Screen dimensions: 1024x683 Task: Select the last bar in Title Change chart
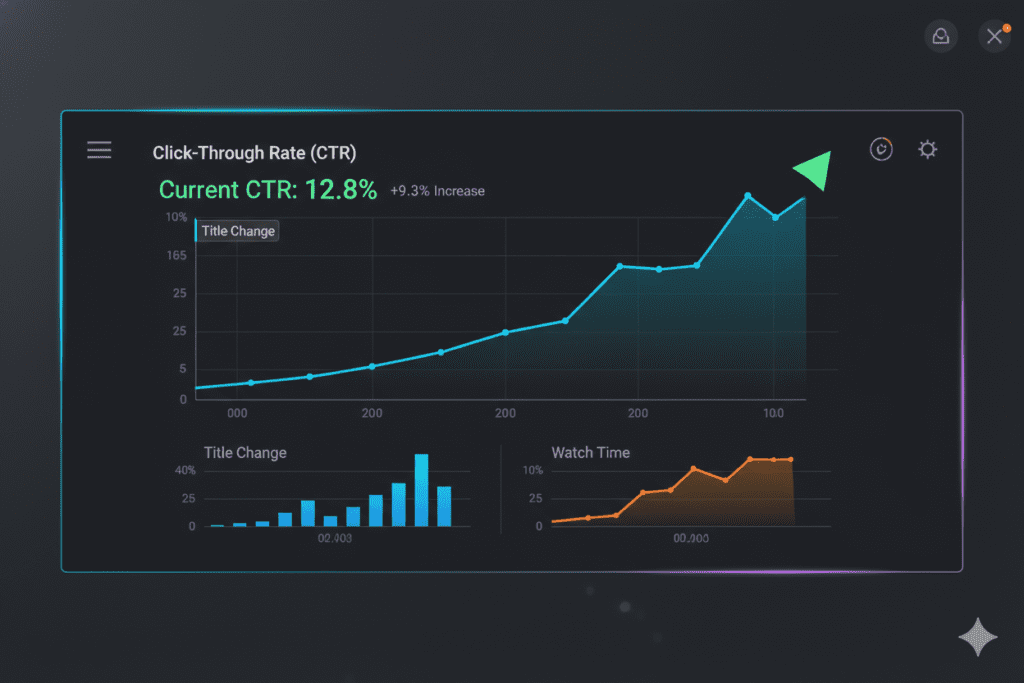pyautogui.click(x=444, y=506)
